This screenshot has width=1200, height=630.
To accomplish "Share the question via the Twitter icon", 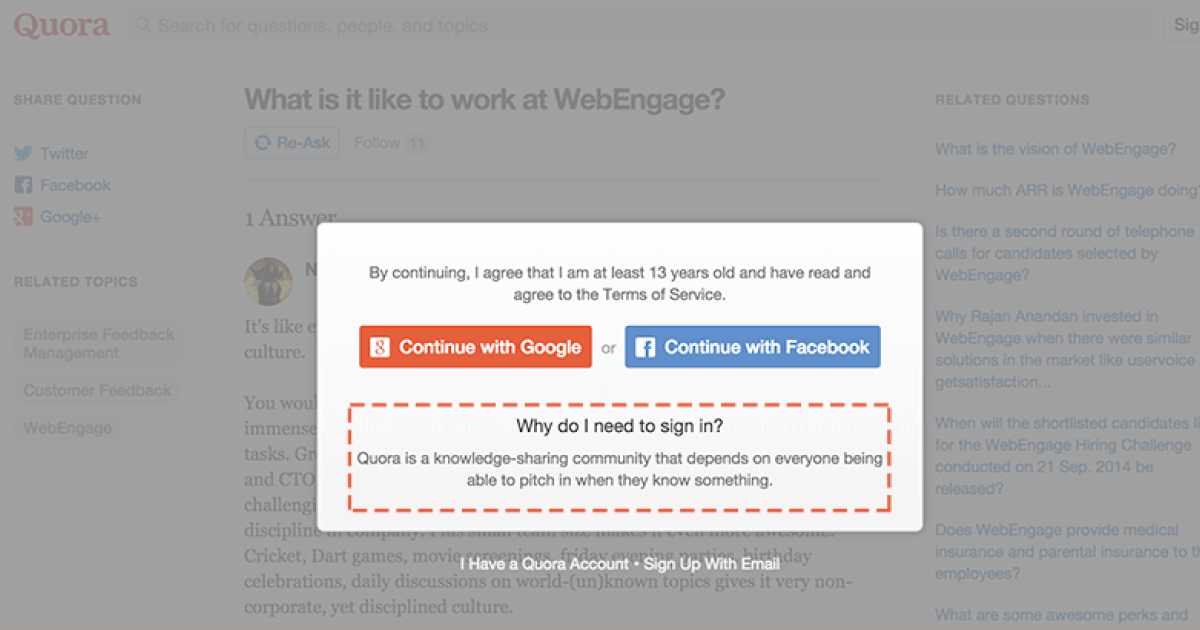I will tap(22, 153).
